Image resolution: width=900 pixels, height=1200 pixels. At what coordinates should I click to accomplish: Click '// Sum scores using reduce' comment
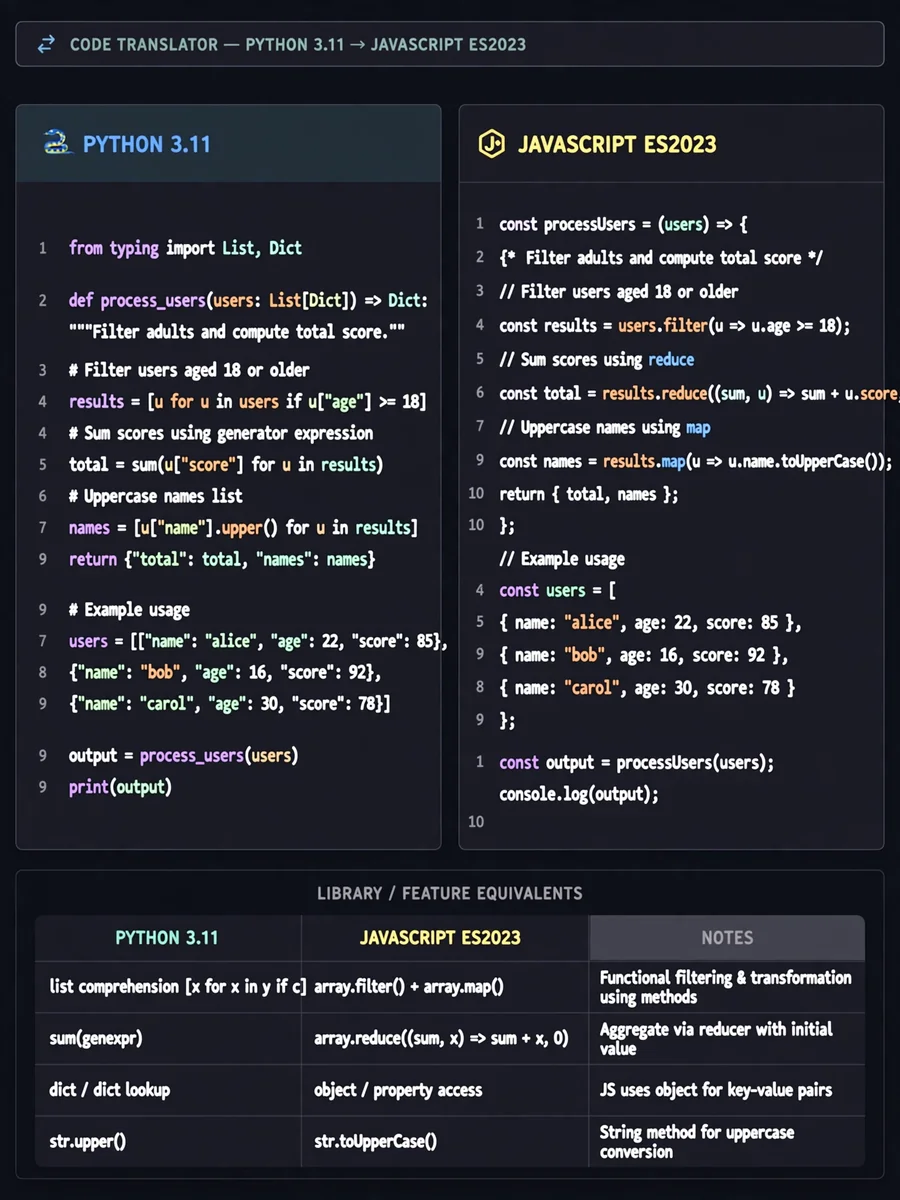tap(597, 360)
